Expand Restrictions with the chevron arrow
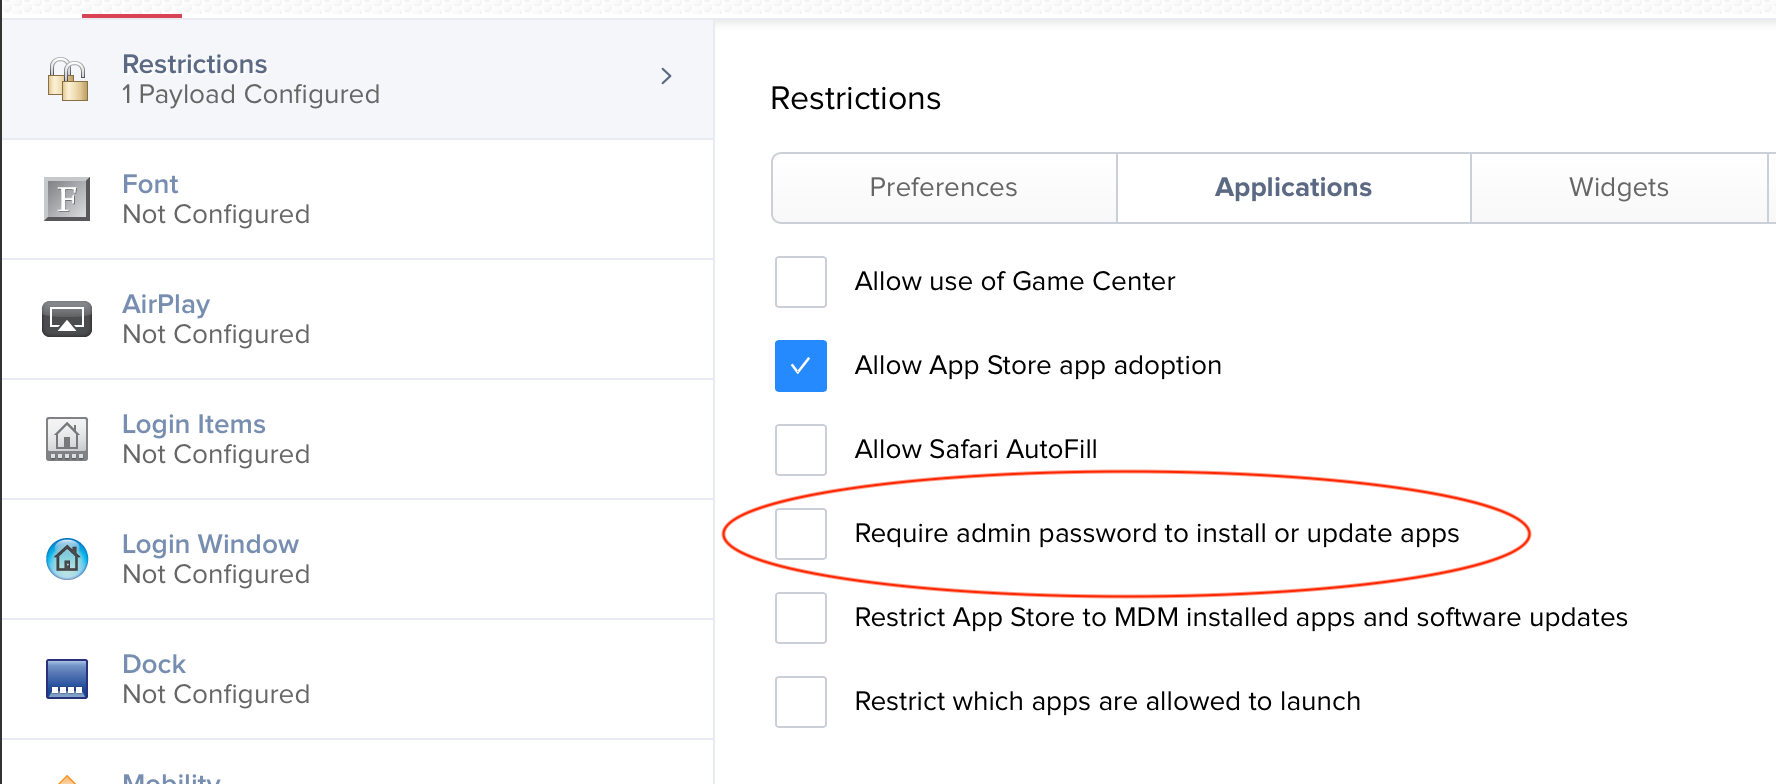Viewport: 1776px width, 784px height. [666, 76]
